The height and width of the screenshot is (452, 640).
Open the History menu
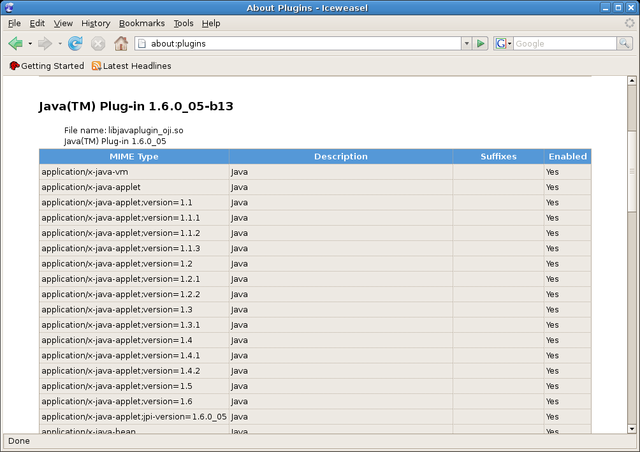[96, 23]
